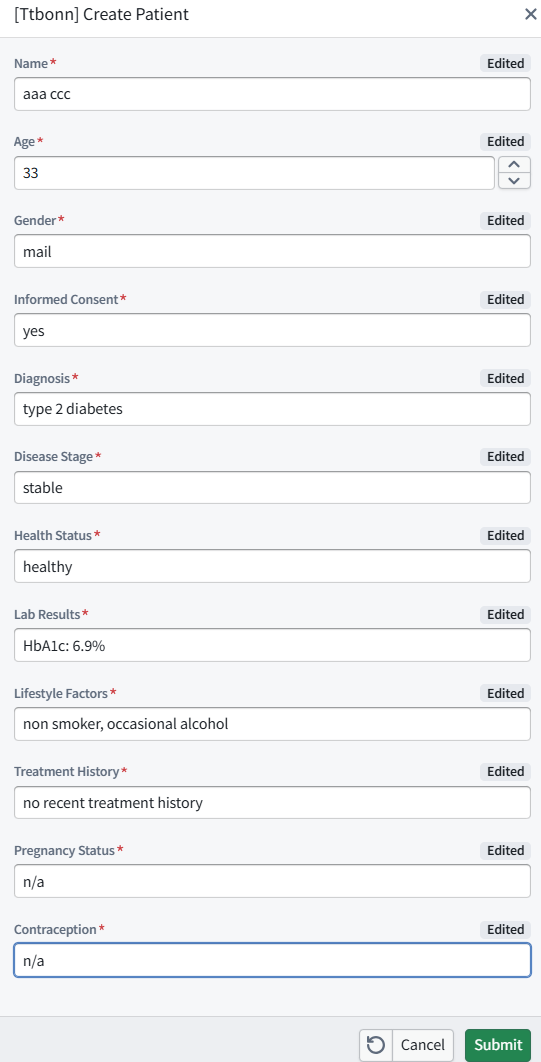This screenshot has width=541, height=1062.
Task: Edit the Lab Results field
Action: (x=272, y=645)
